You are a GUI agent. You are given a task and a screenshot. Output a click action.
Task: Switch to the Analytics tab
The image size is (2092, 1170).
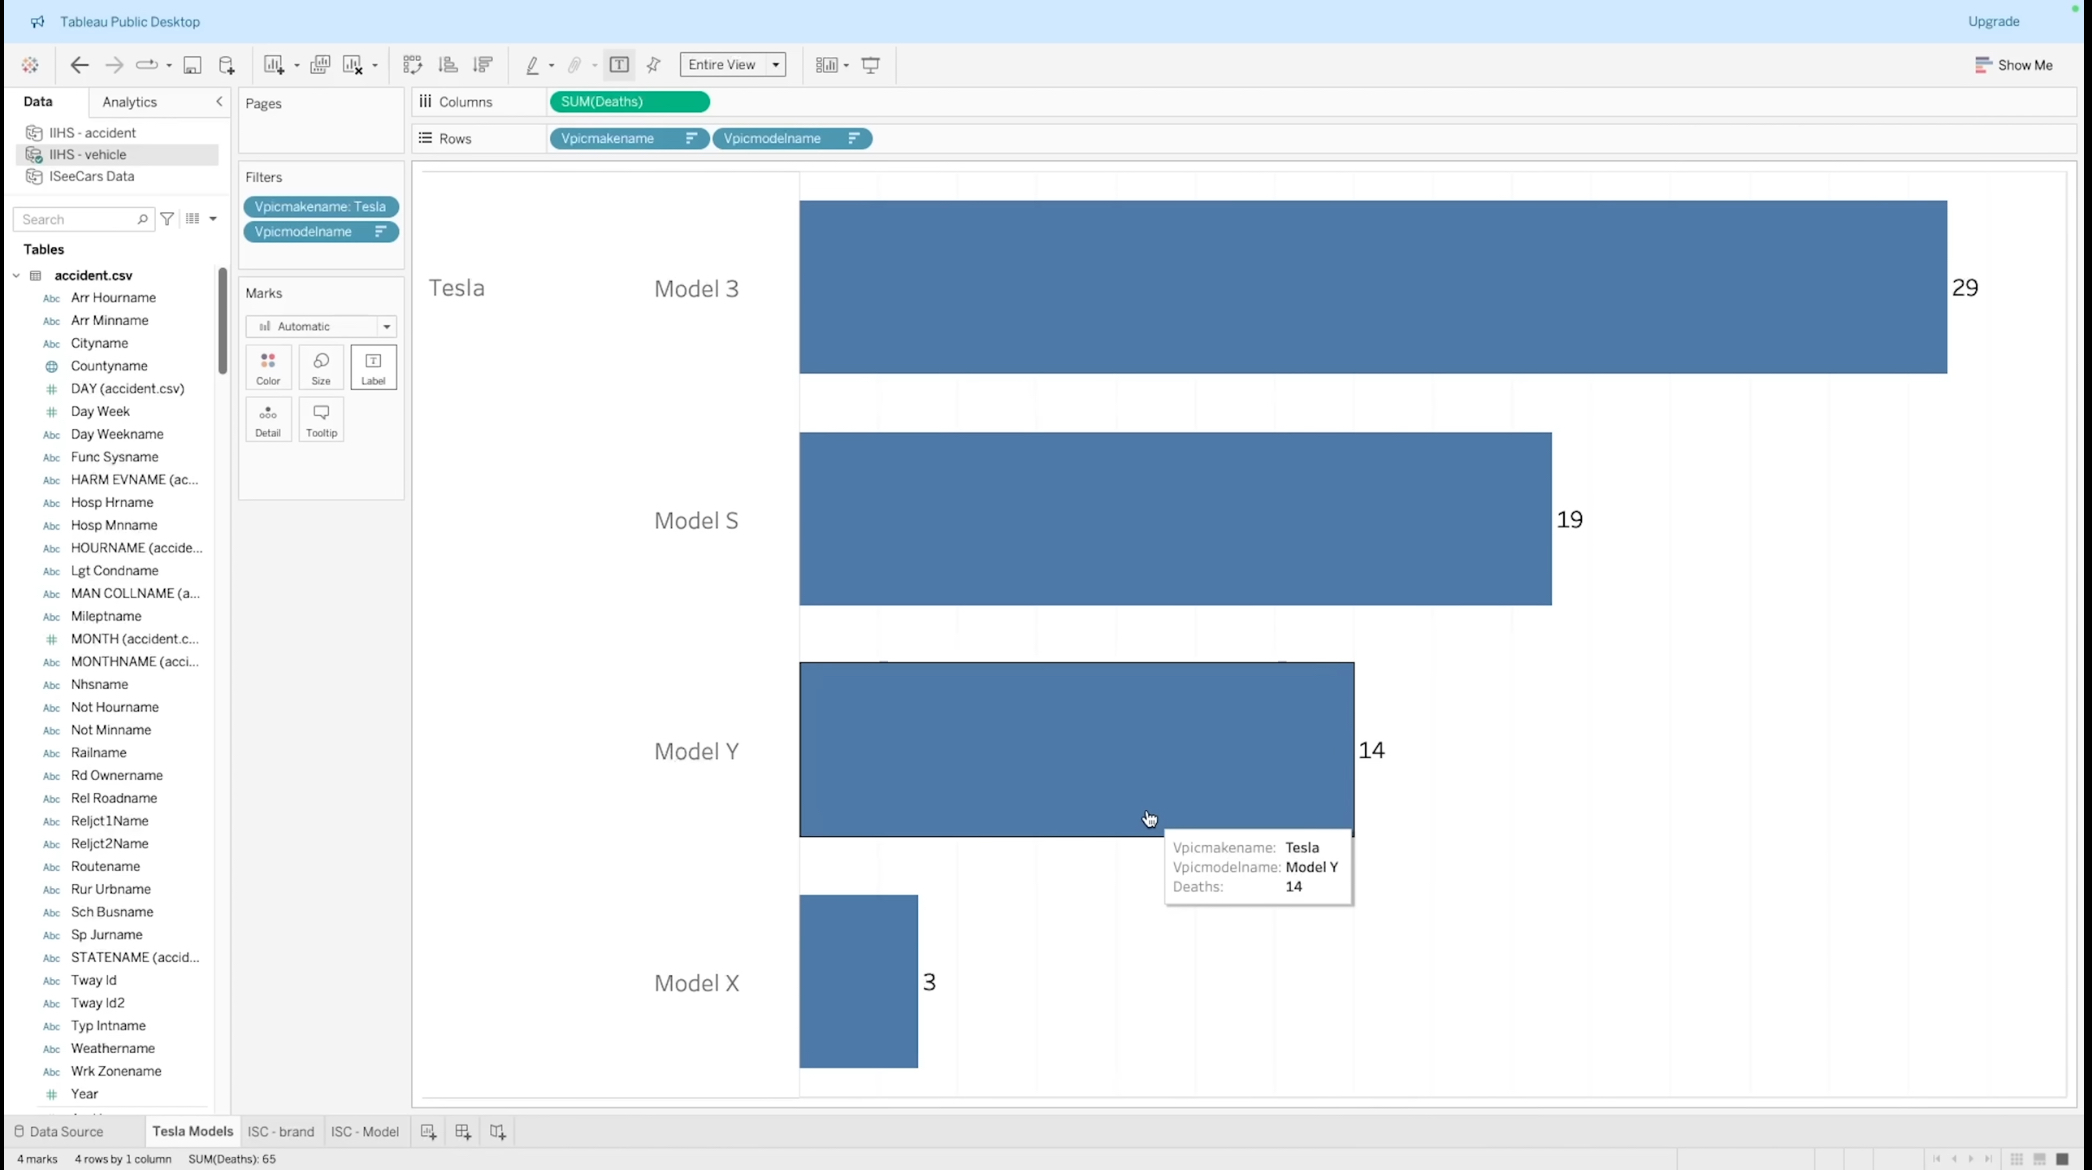pyautogui.click(x=130, y=102)
